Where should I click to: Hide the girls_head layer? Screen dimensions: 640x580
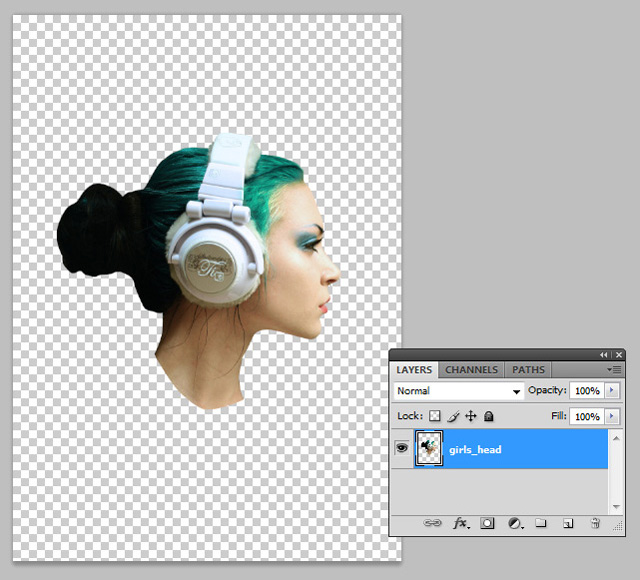click(402, 450)
